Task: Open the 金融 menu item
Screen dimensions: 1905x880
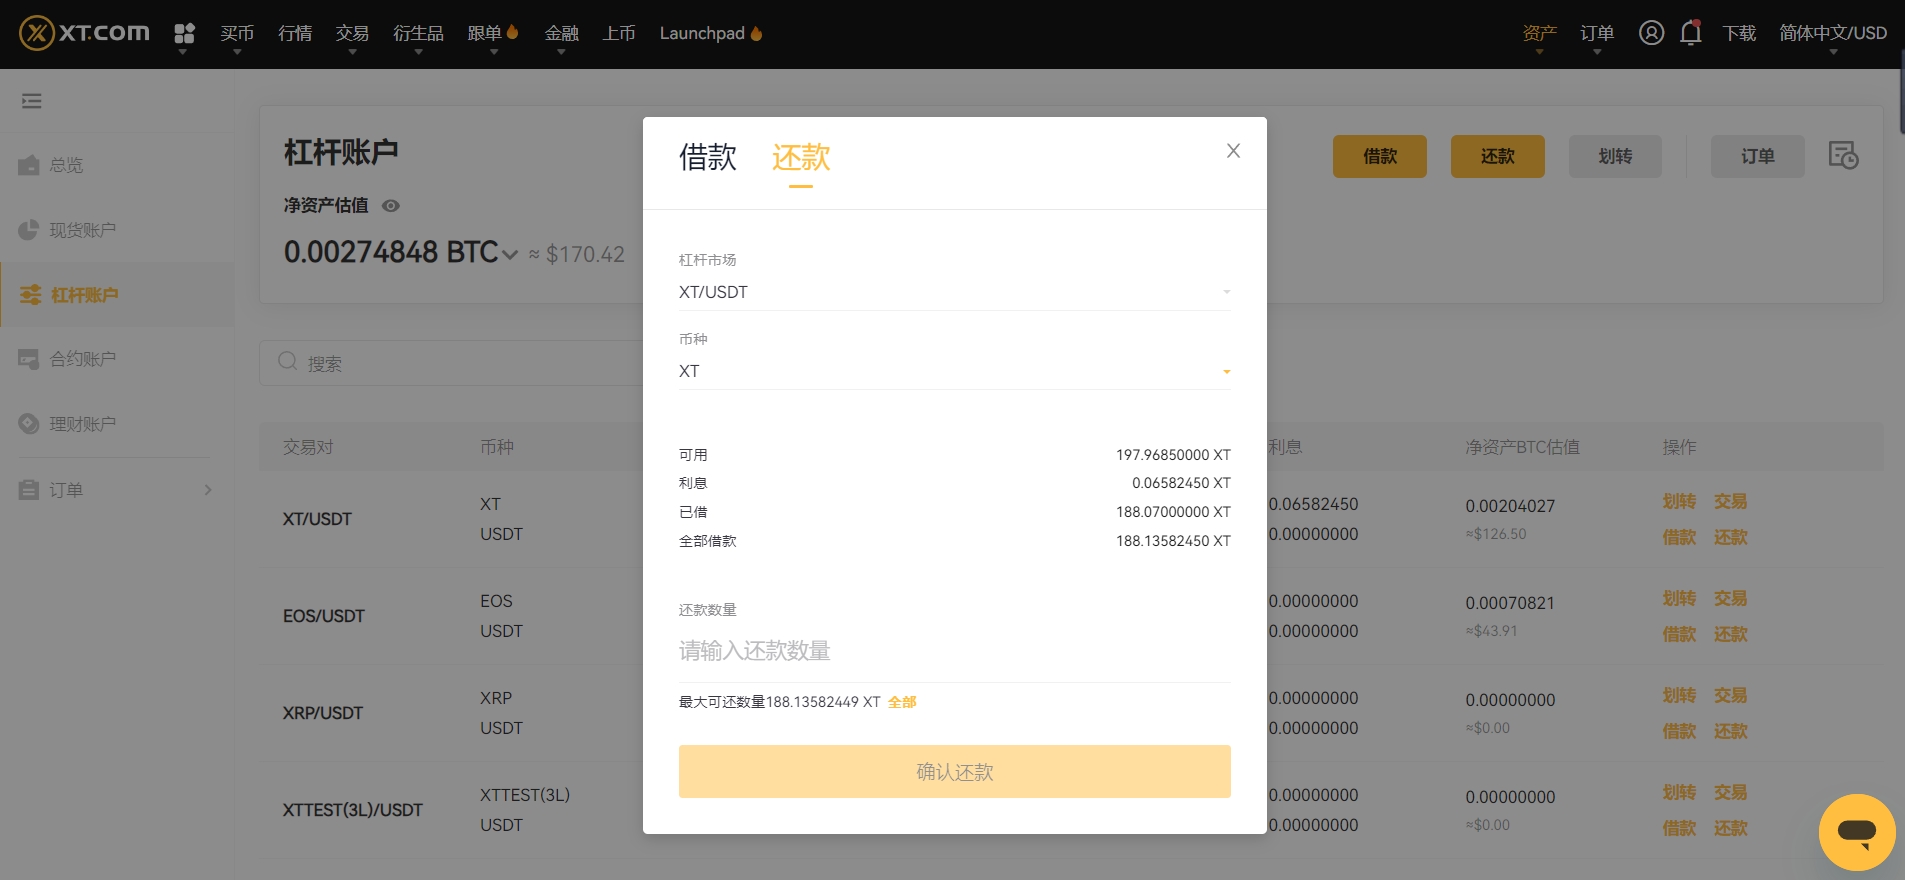Action: (561, 33)
